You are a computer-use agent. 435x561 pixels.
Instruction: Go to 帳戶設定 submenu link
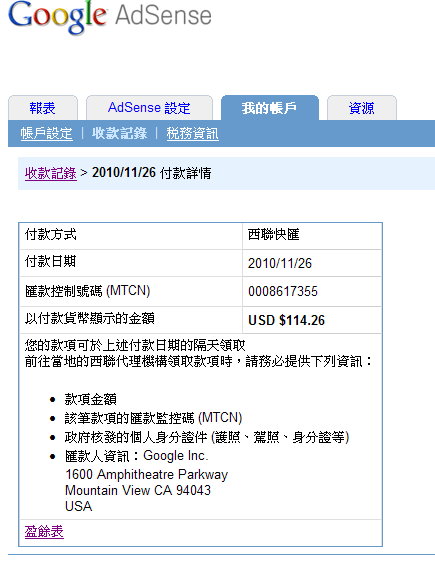(47, 133)
